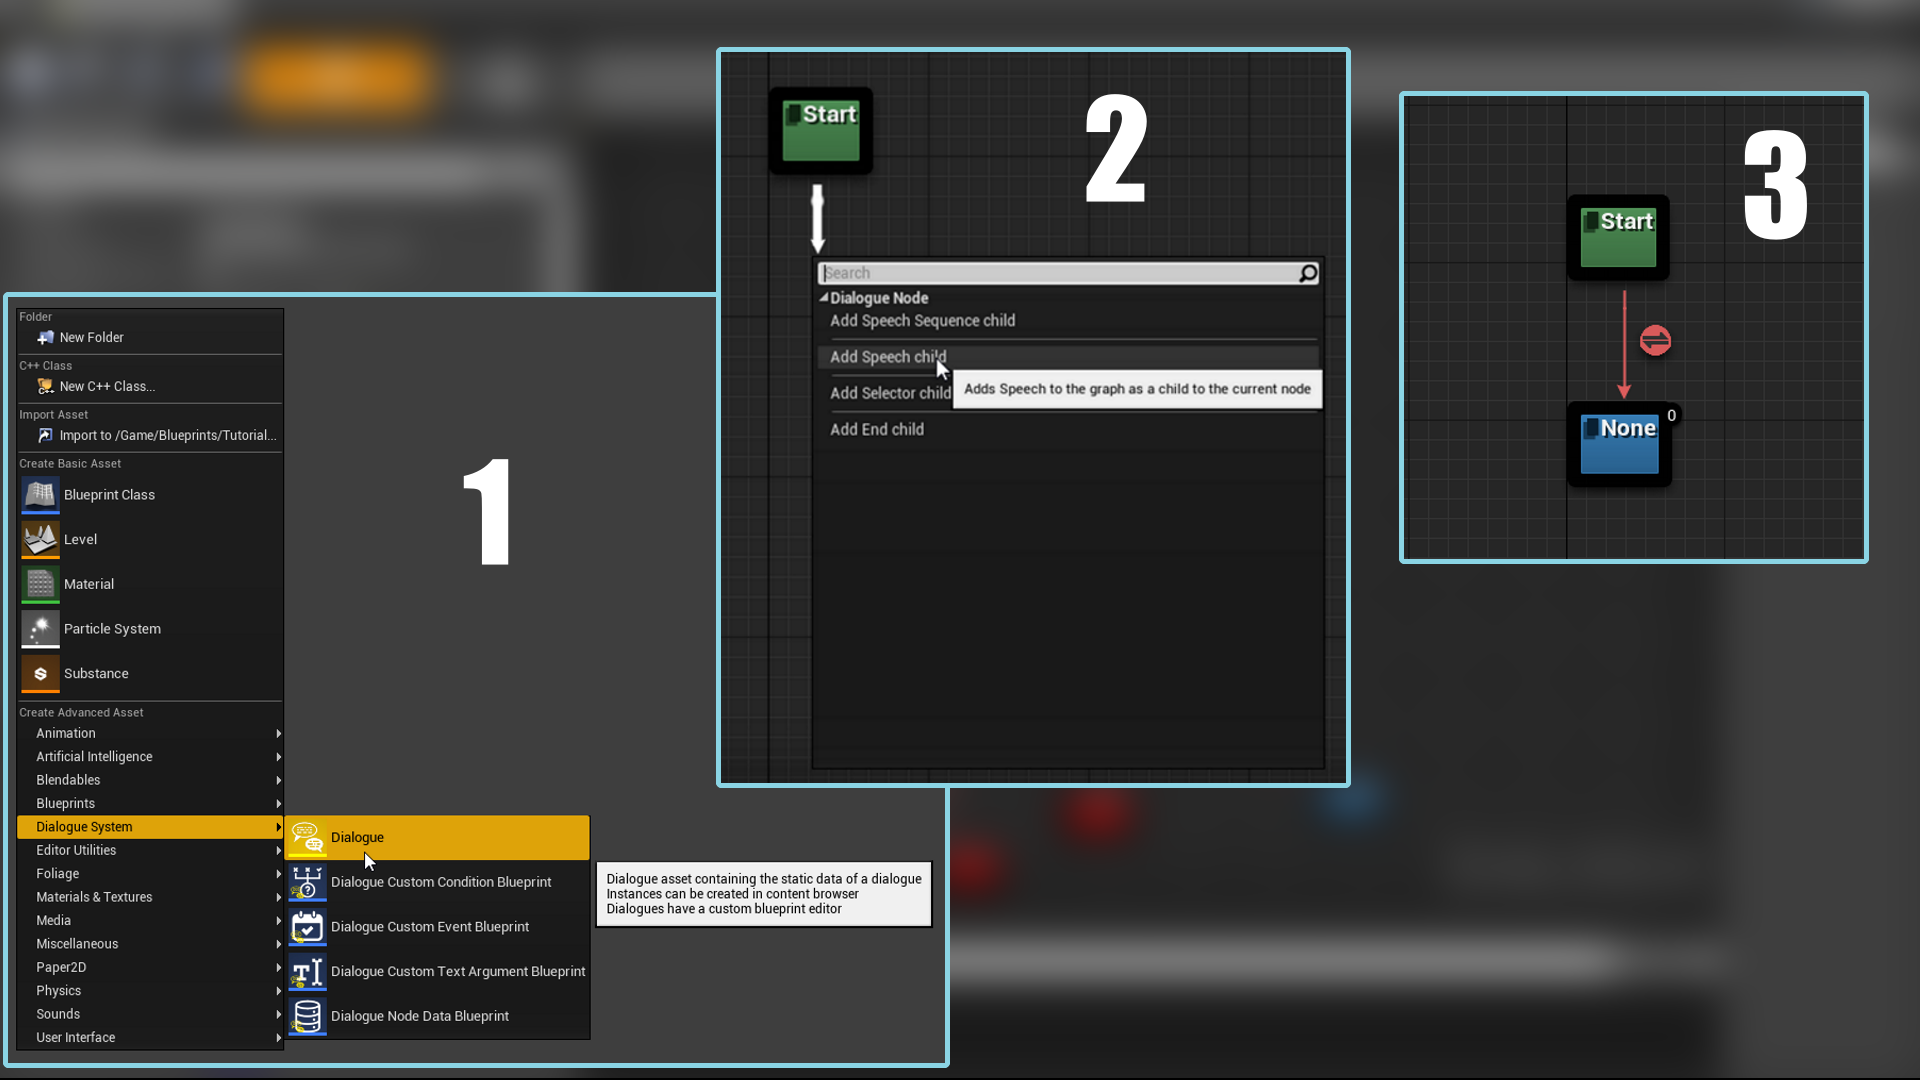The image size is (1920, 1080).
Task: Select the Add End child option
Action: coord(877,429)
